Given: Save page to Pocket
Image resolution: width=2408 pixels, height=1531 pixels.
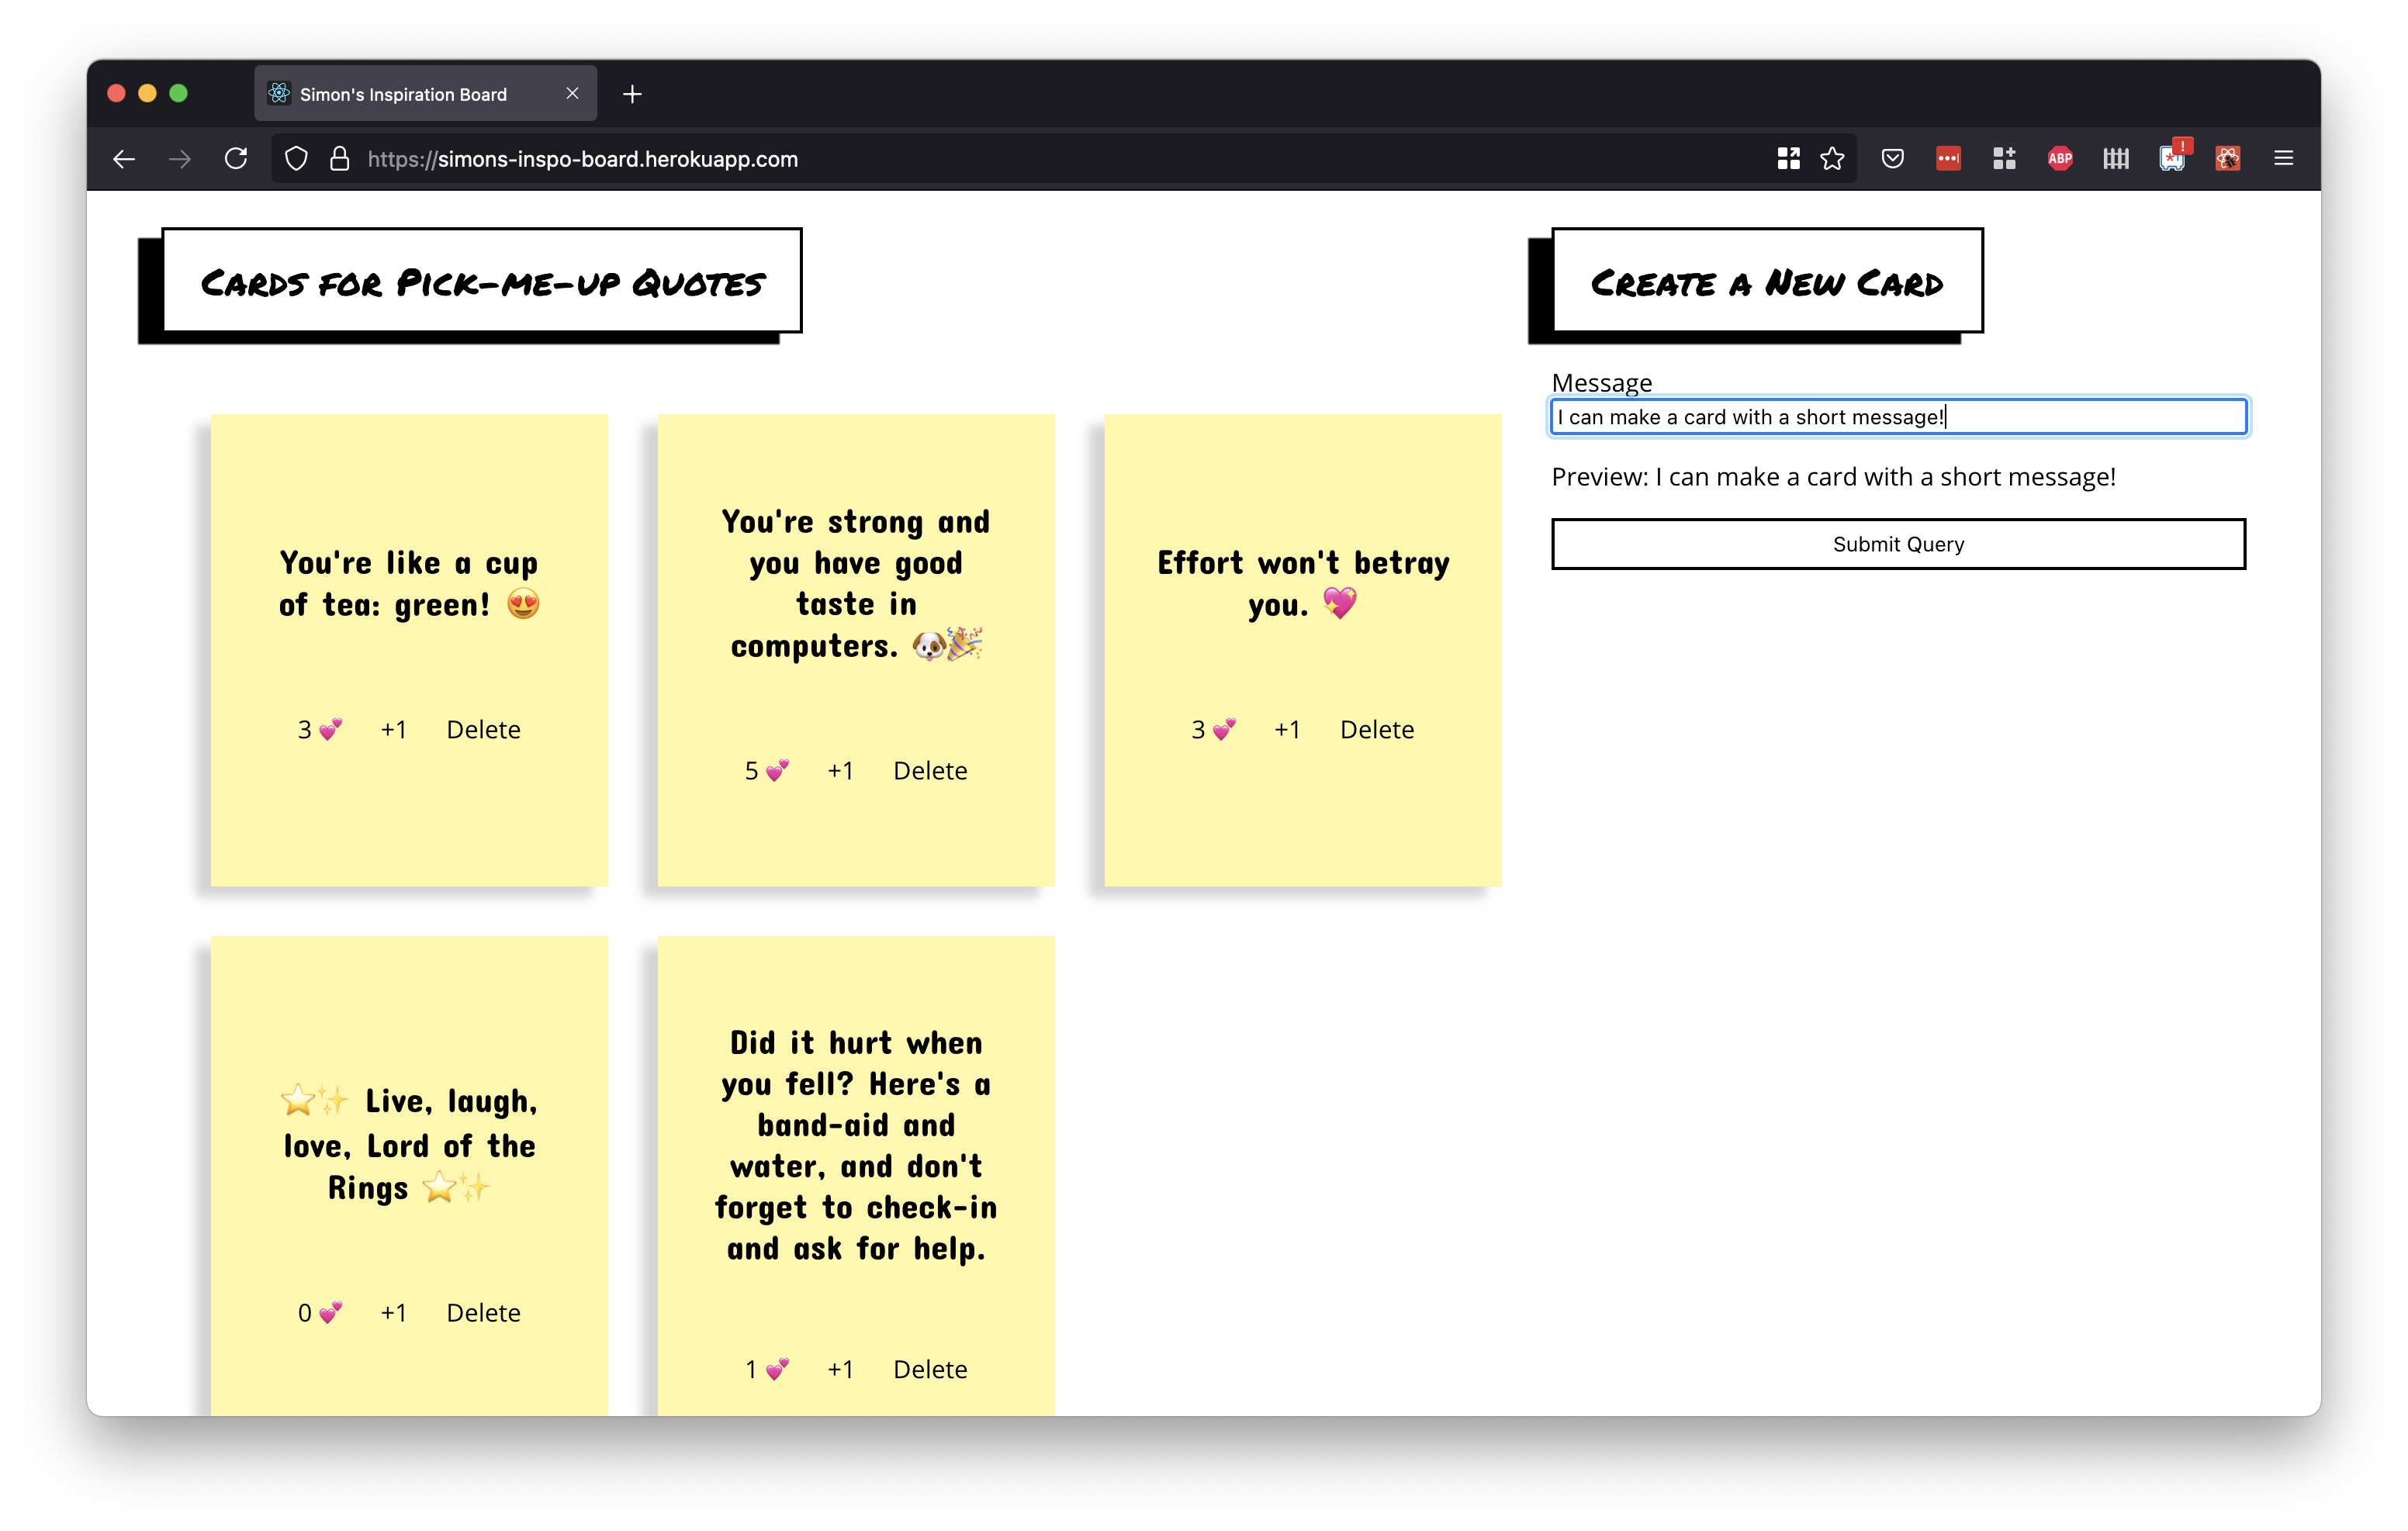Looking at the screenshot, I should 1892,158.
